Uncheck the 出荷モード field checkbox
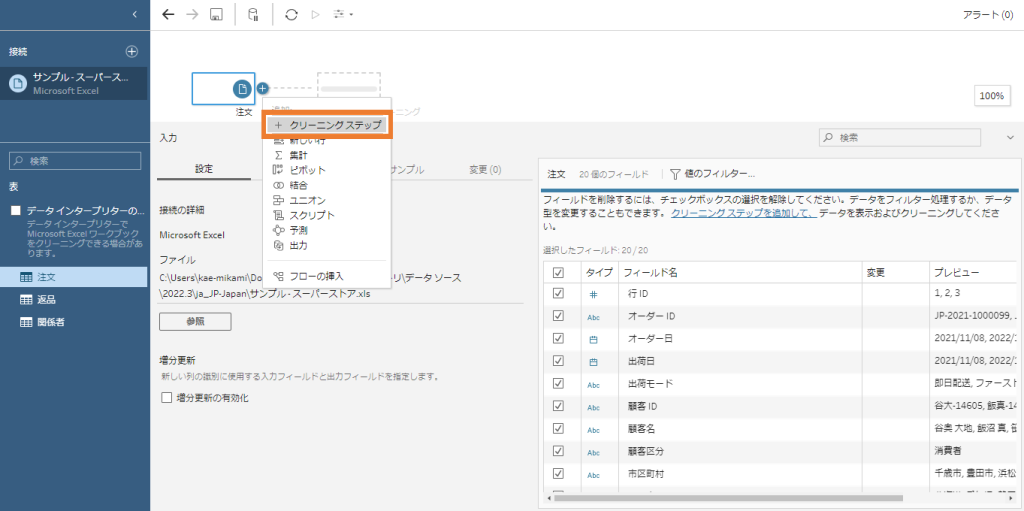Image resolution: width=1024 pixels, height=511 pixels. (558, 383)
